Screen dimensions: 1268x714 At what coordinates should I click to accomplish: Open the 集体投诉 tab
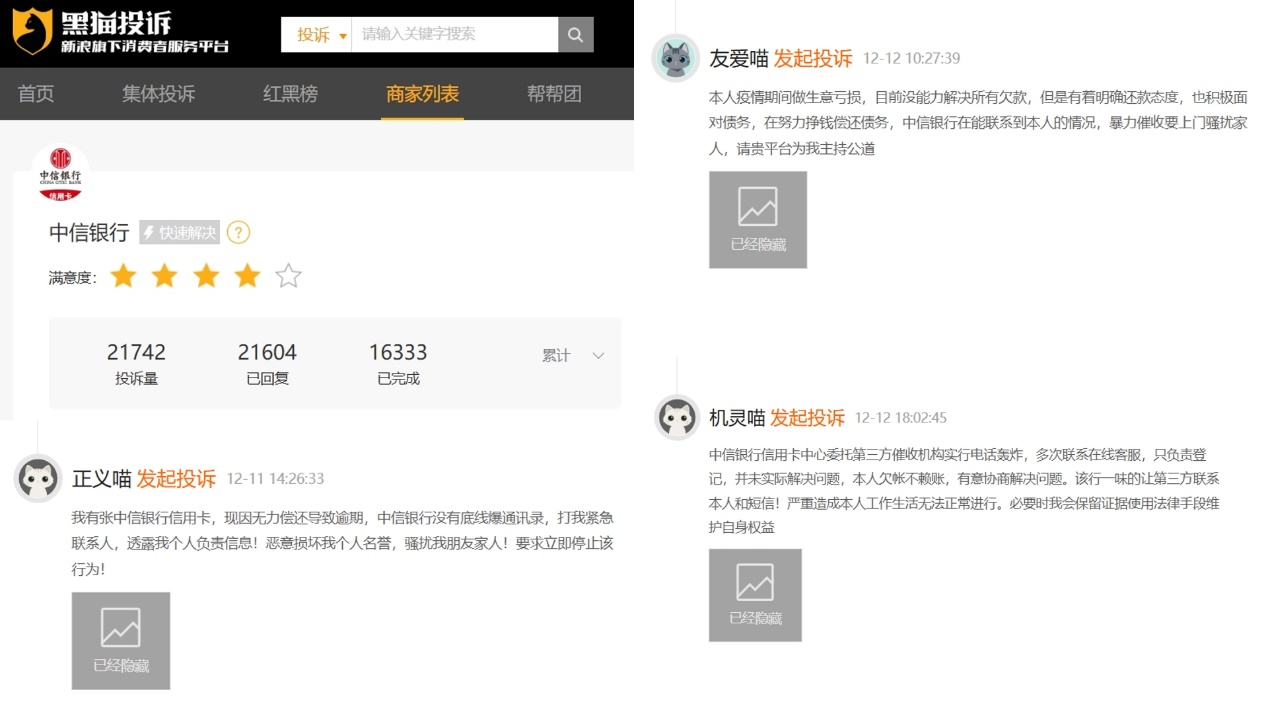coord(159,94)
